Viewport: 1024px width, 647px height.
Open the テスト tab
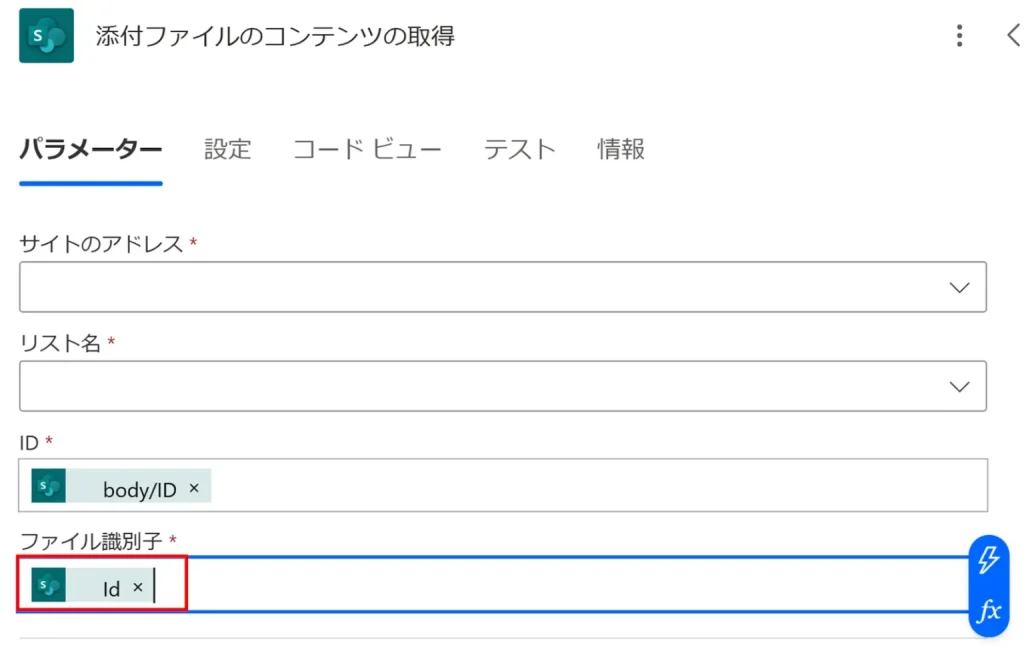(x=520, y=150)
